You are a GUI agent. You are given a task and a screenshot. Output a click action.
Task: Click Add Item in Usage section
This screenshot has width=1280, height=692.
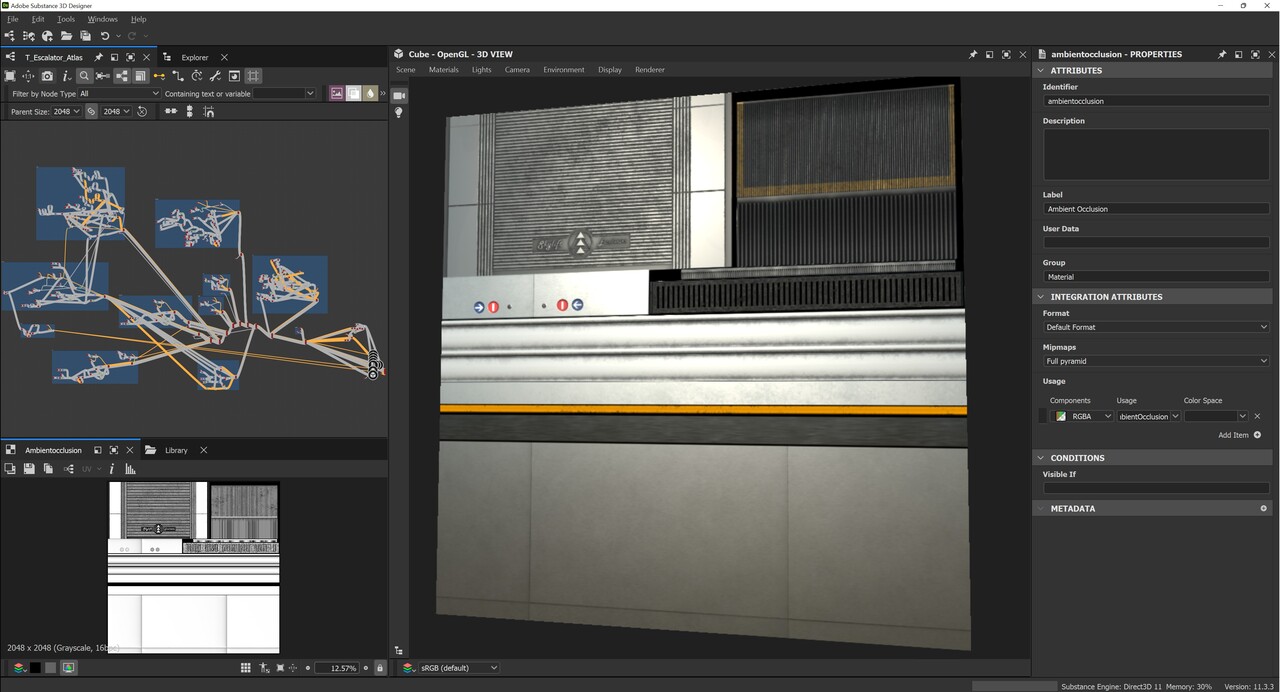click(1238, 435)
